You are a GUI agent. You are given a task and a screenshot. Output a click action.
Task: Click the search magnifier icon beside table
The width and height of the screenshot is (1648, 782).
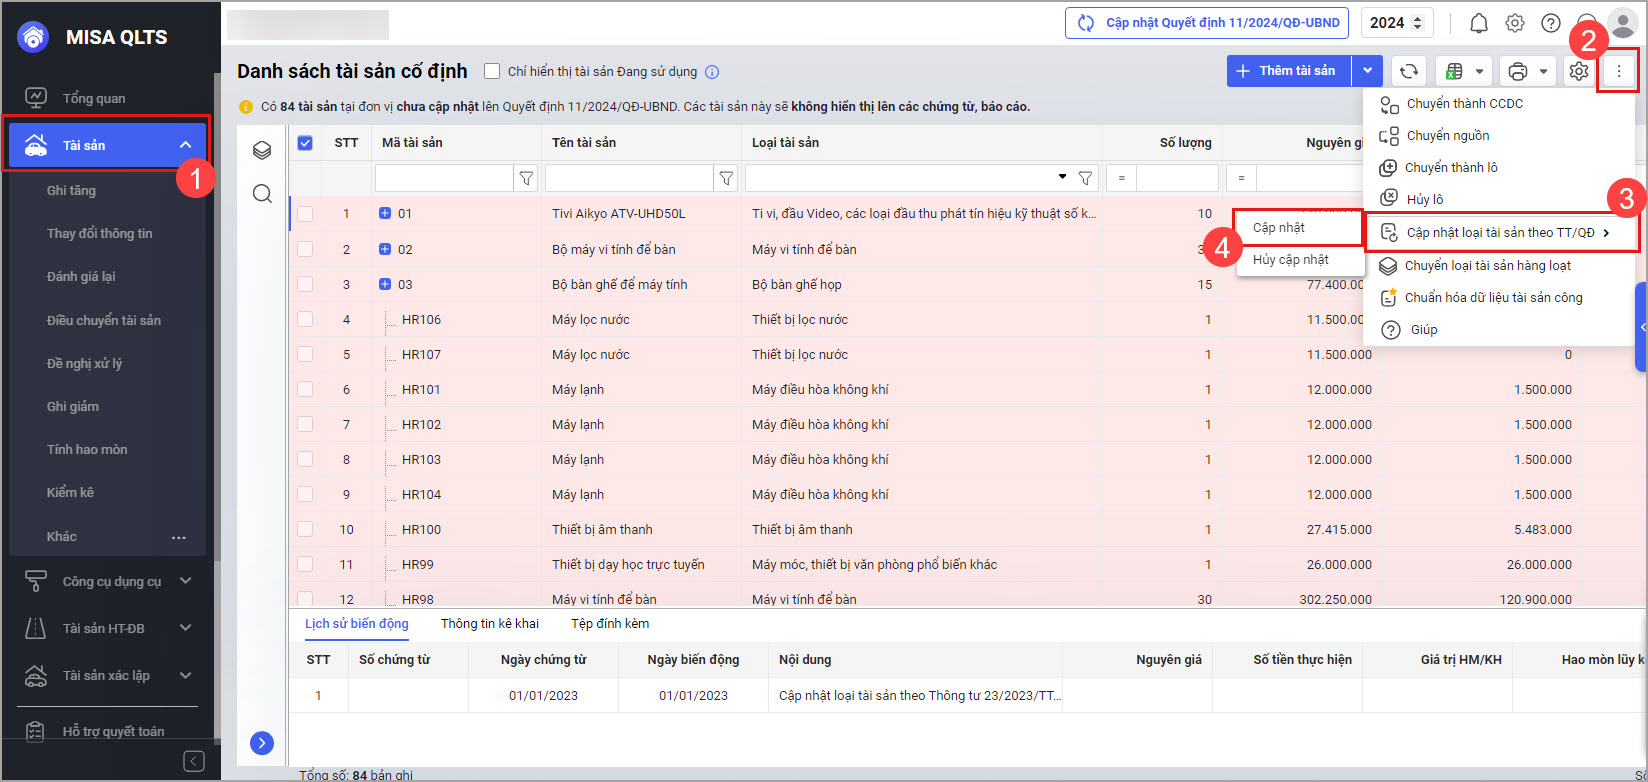click(262, 194)
